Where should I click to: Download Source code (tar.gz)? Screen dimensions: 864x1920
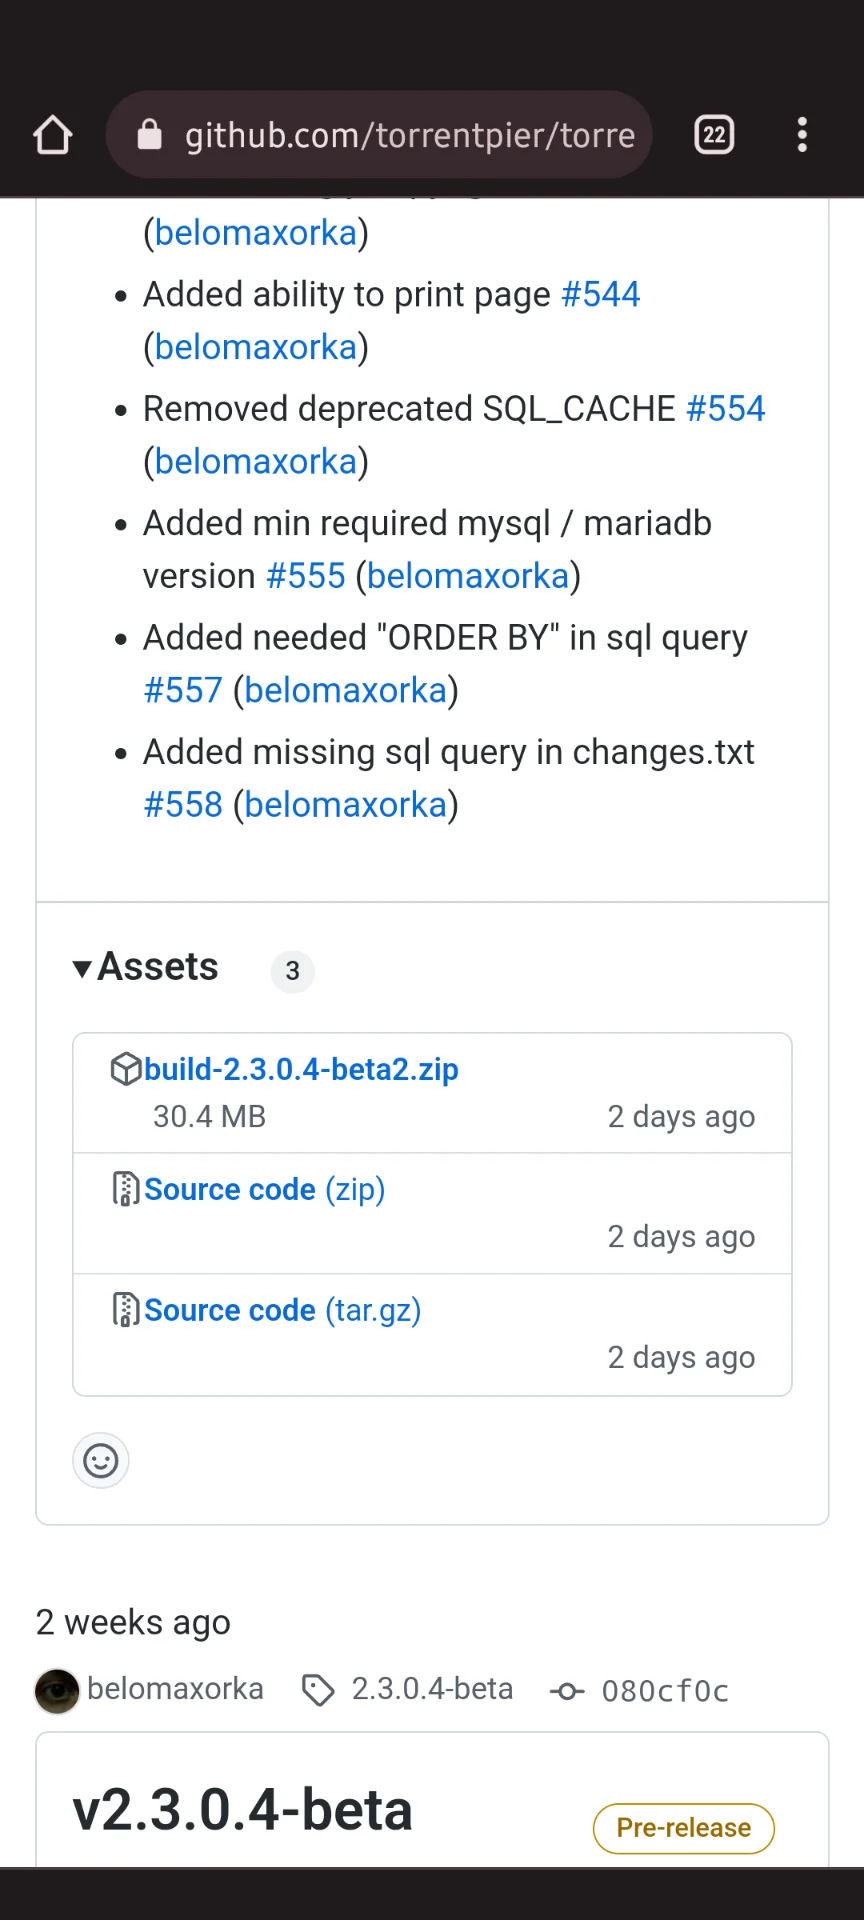(283, 1310)
